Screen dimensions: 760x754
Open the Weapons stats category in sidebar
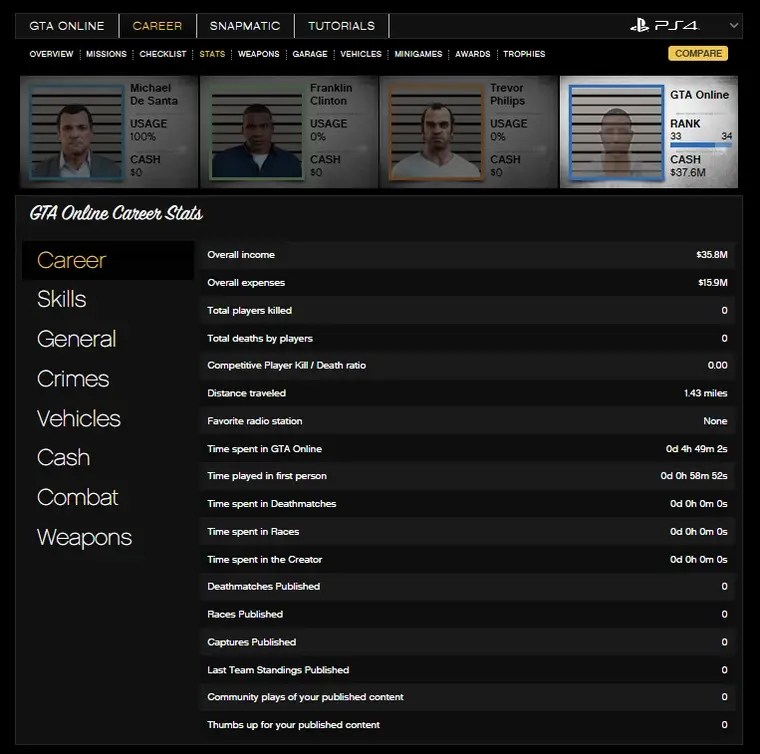(x=84, y=537)
